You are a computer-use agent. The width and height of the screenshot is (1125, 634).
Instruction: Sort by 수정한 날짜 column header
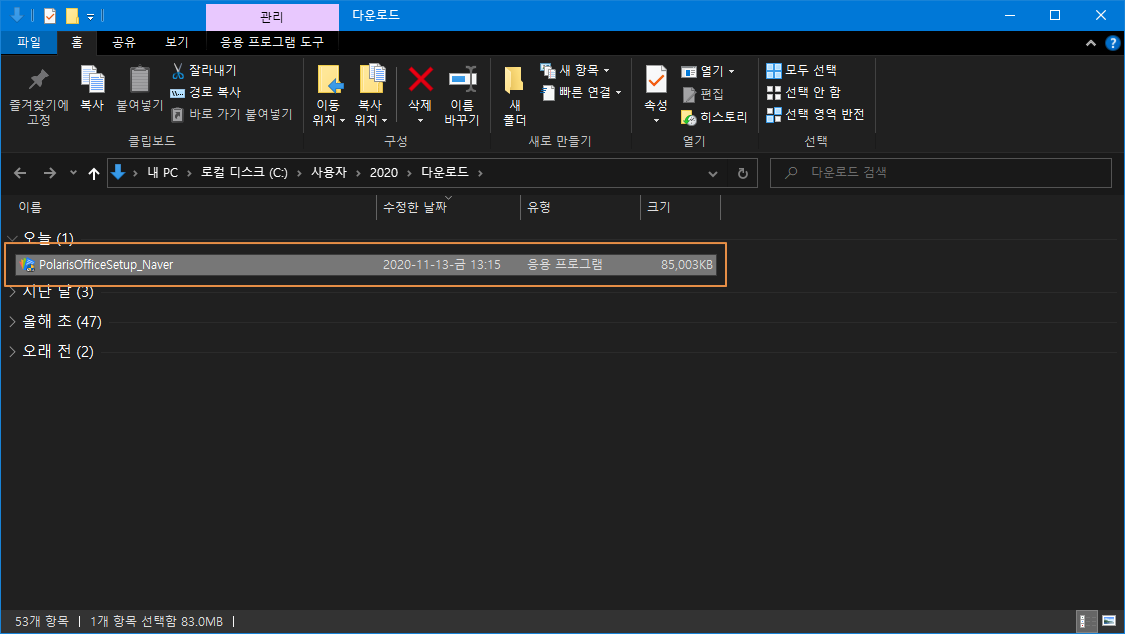click(x=448, y=207)
